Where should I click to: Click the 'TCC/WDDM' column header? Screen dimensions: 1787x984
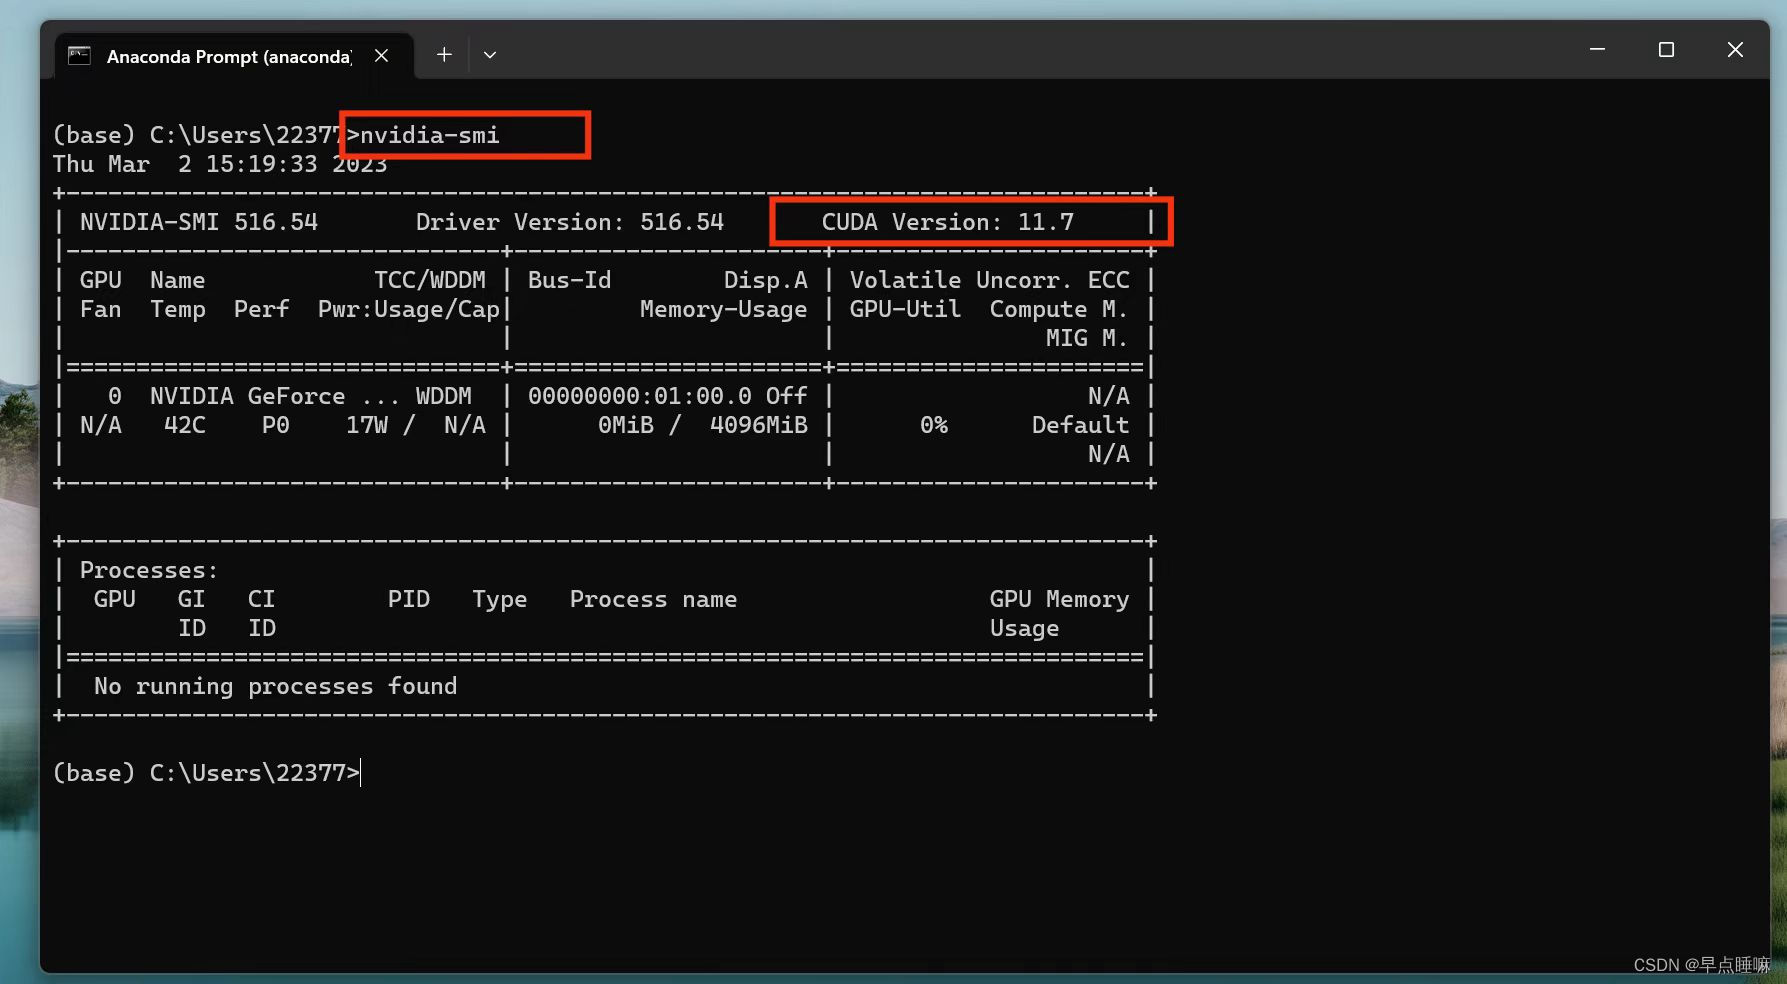tap(430, 280)
